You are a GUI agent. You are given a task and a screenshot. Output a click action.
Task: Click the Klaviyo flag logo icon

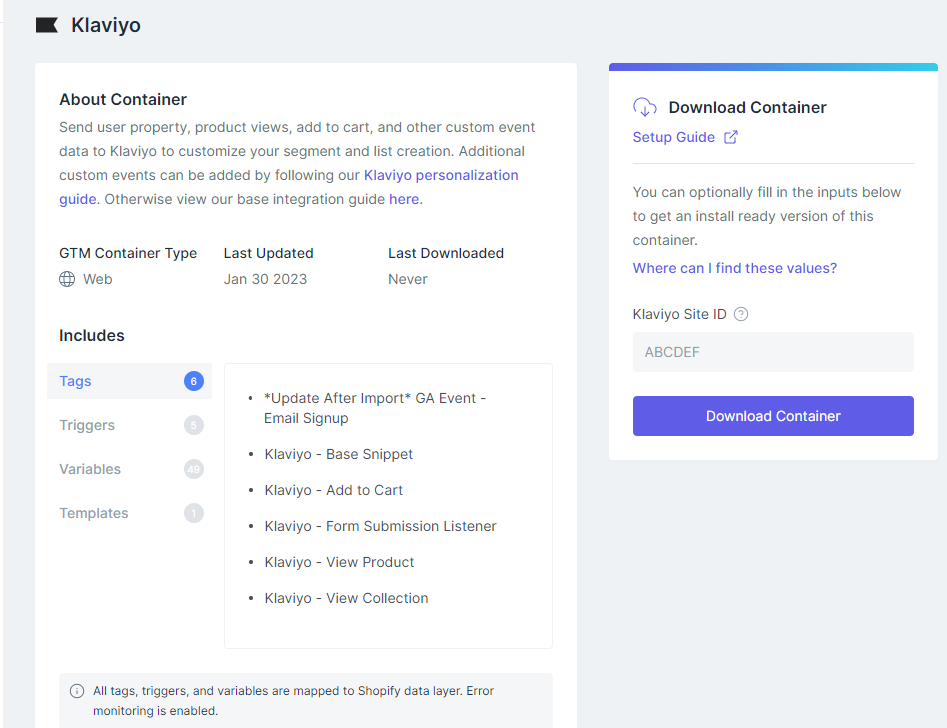[47, 25]
